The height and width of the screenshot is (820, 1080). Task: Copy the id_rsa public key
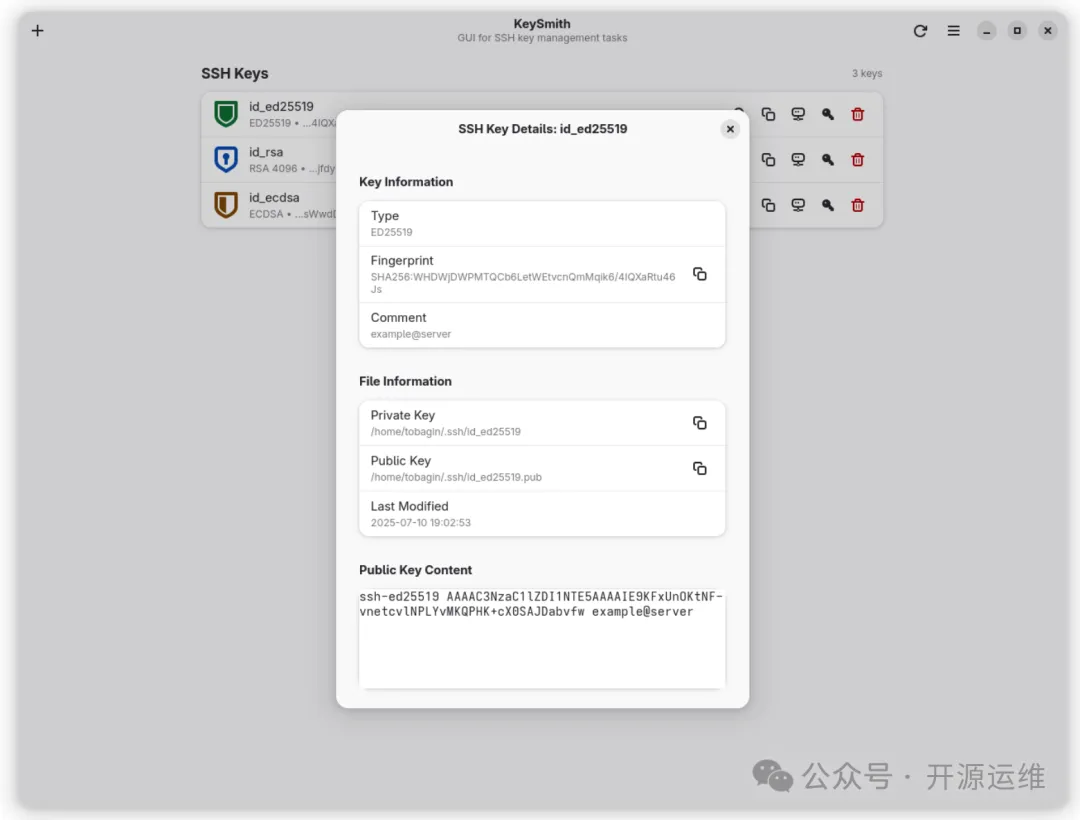[x=768, y=160]
